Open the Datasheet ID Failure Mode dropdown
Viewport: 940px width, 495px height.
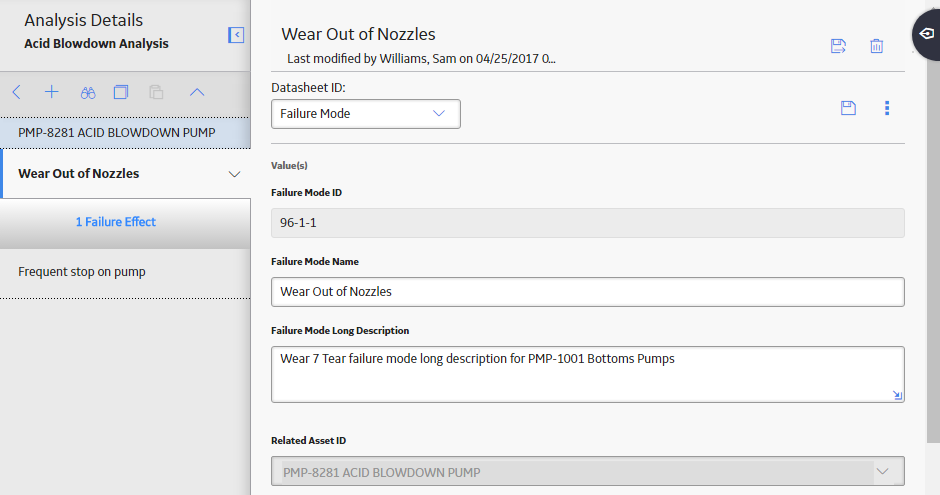point(366,114)
